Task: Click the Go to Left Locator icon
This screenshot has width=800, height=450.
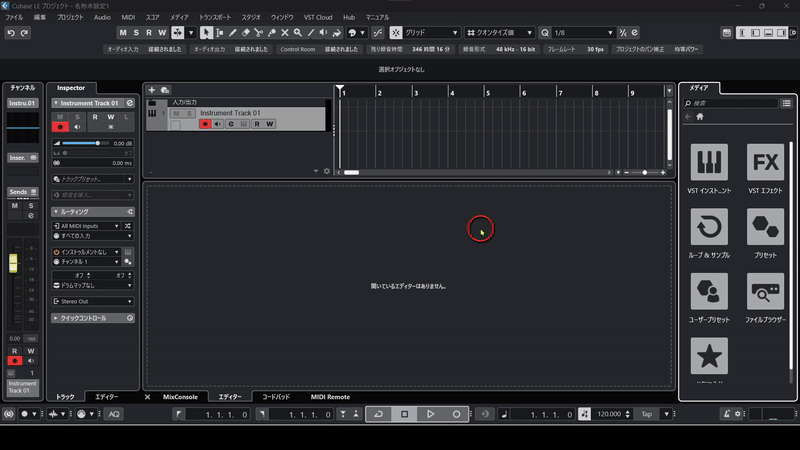Action: pyautogui.click(x=178, y=414)
